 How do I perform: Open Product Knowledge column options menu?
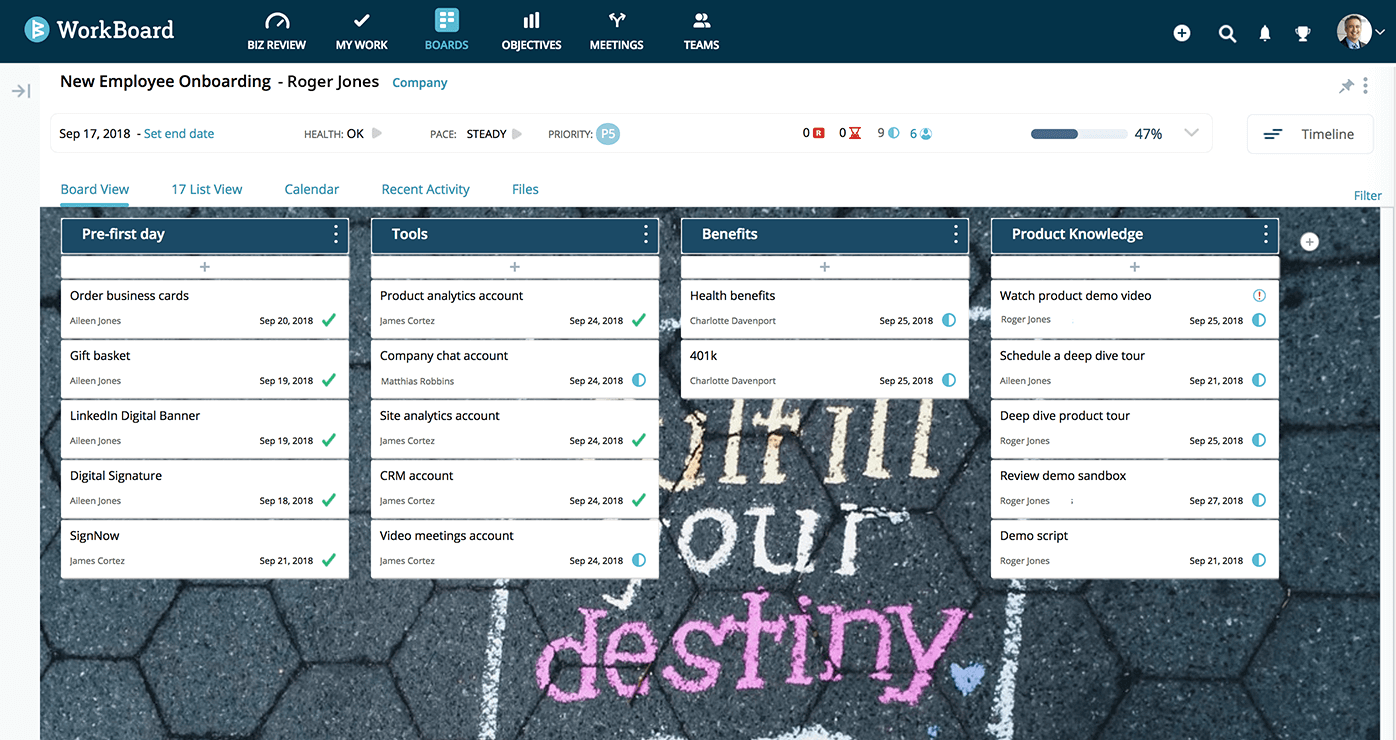(x=1266, y=234)
